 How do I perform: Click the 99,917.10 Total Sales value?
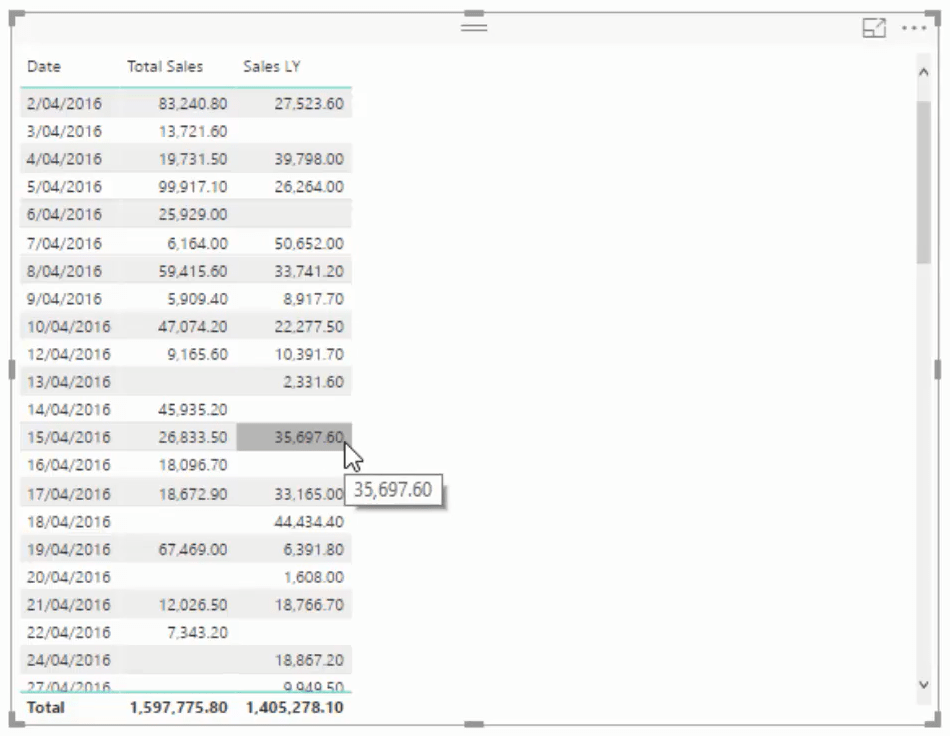pyautogui.click(x=193, y=187)
